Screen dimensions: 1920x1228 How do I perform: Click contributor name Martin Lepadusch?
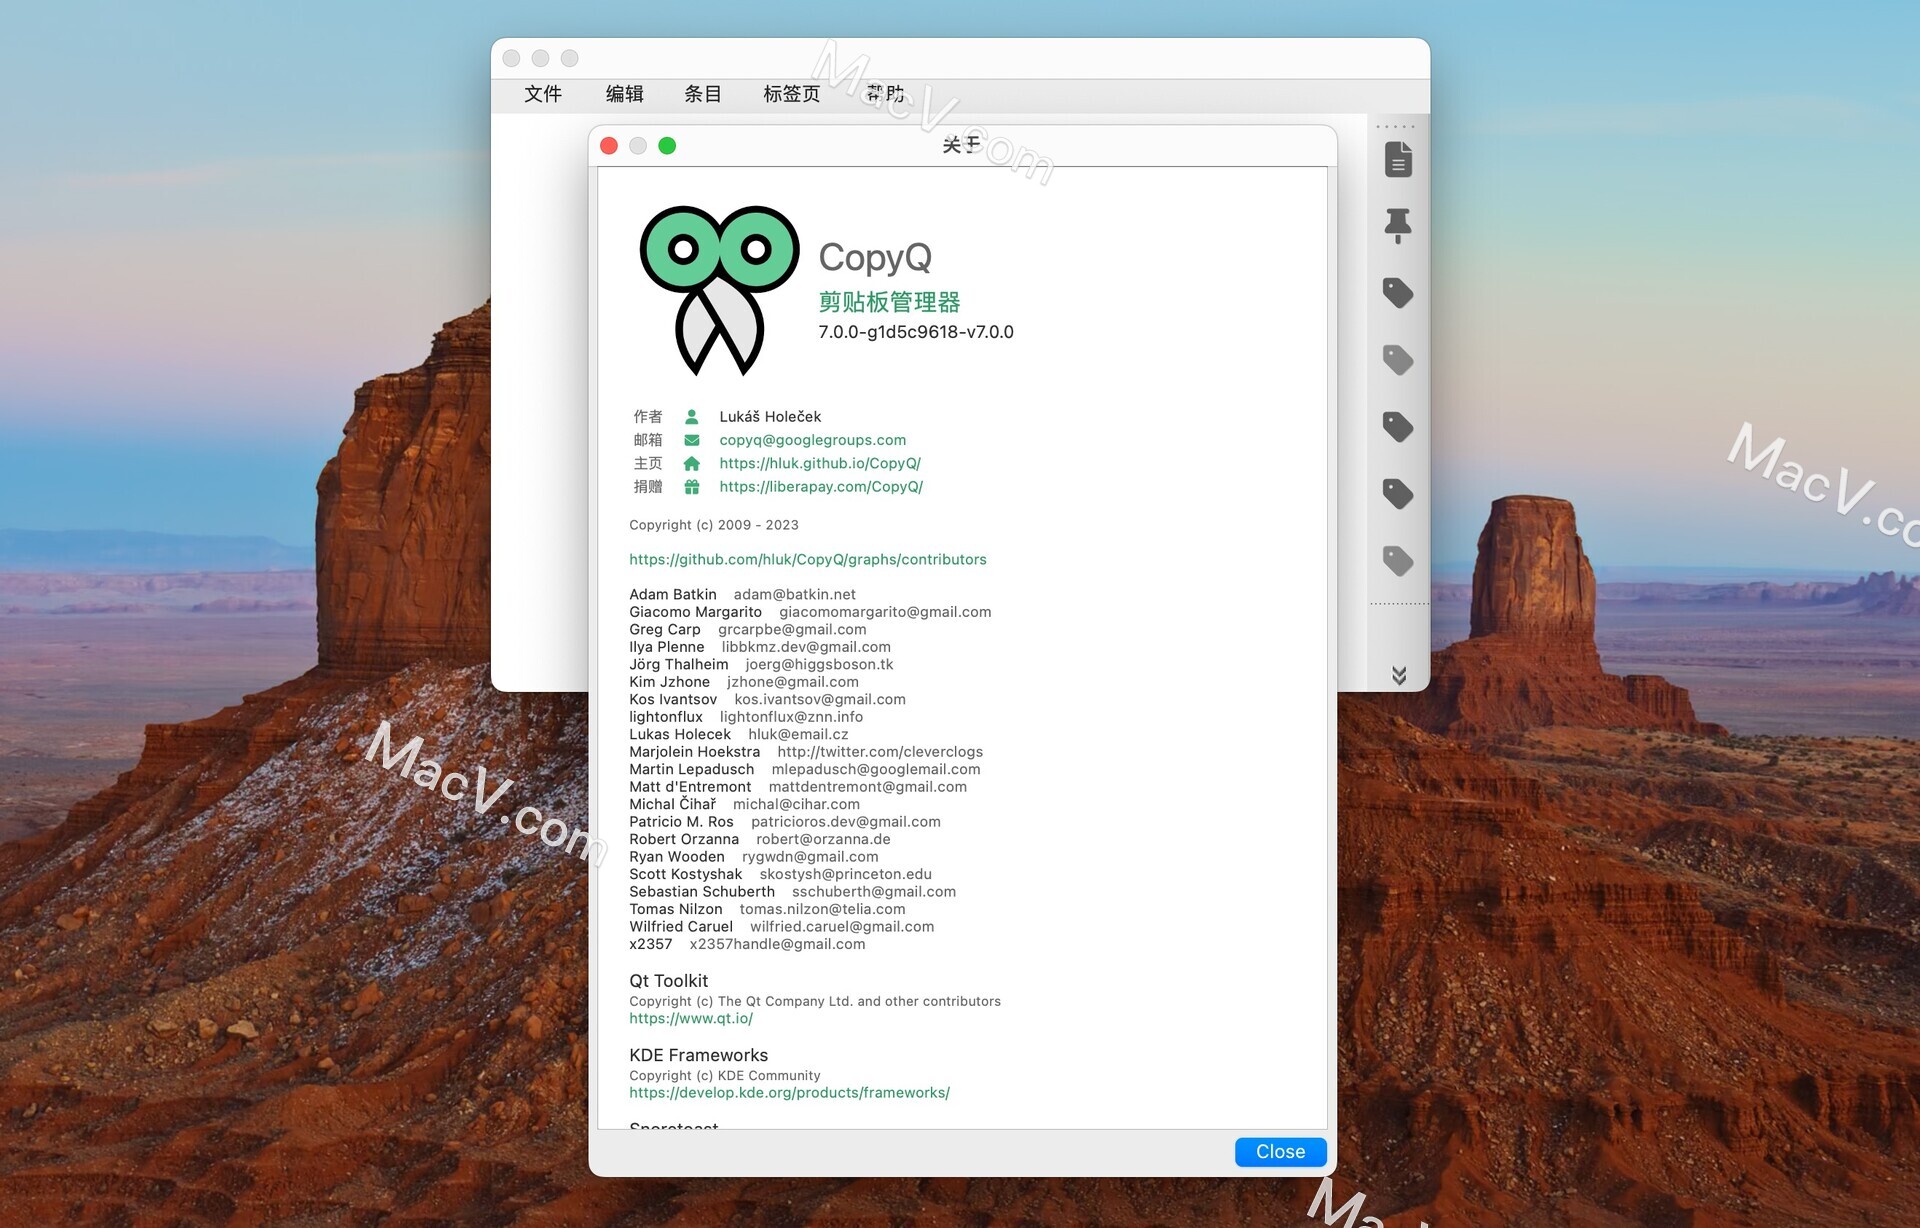[x=692, y=770]
